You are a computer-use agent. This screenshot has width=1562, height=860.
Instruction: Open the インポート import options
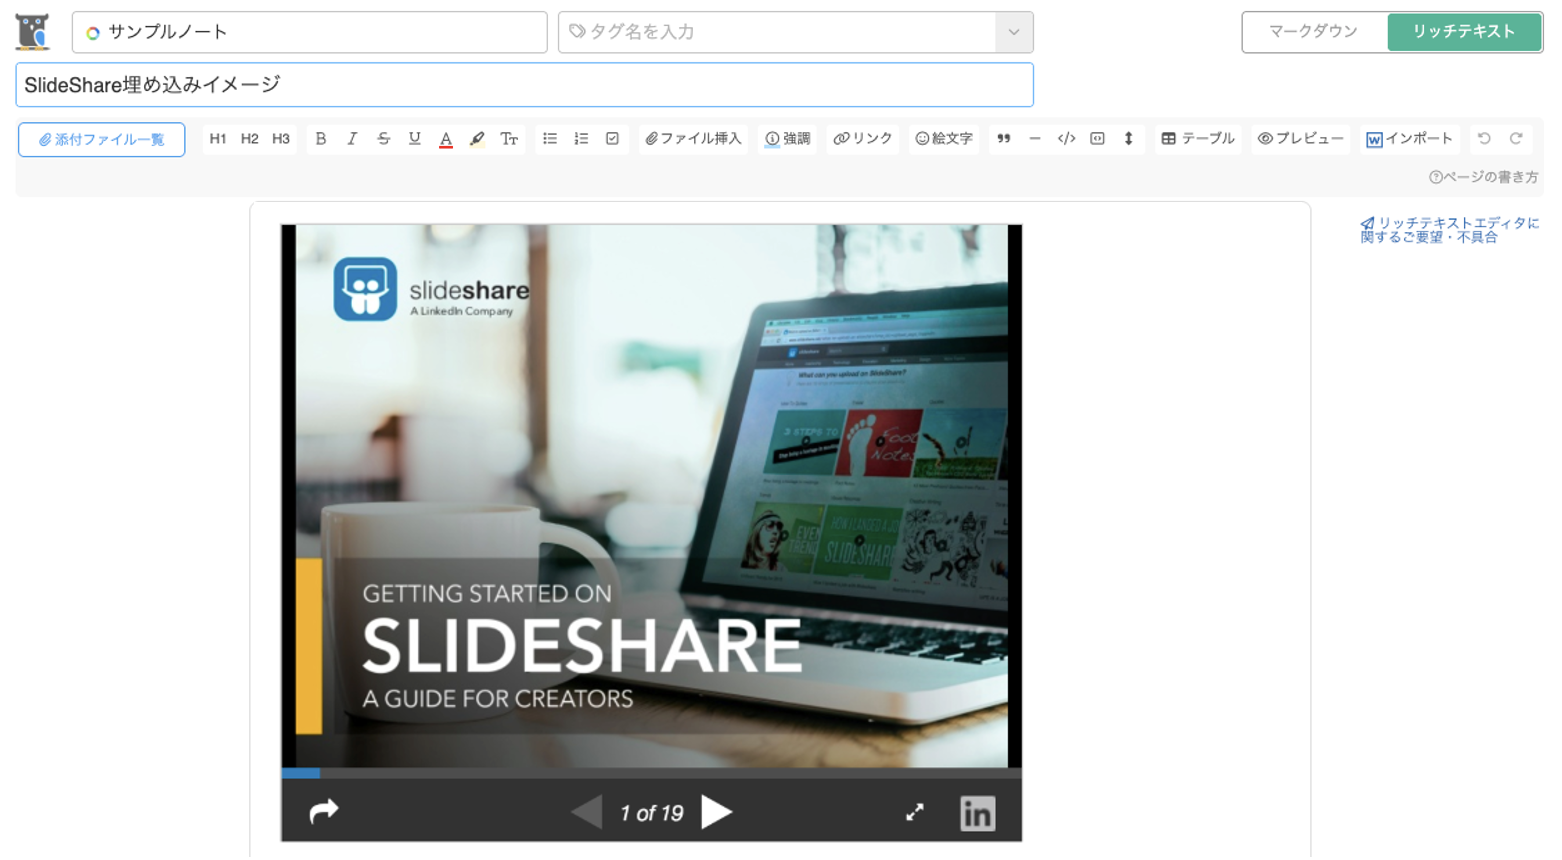[1408, 139]
